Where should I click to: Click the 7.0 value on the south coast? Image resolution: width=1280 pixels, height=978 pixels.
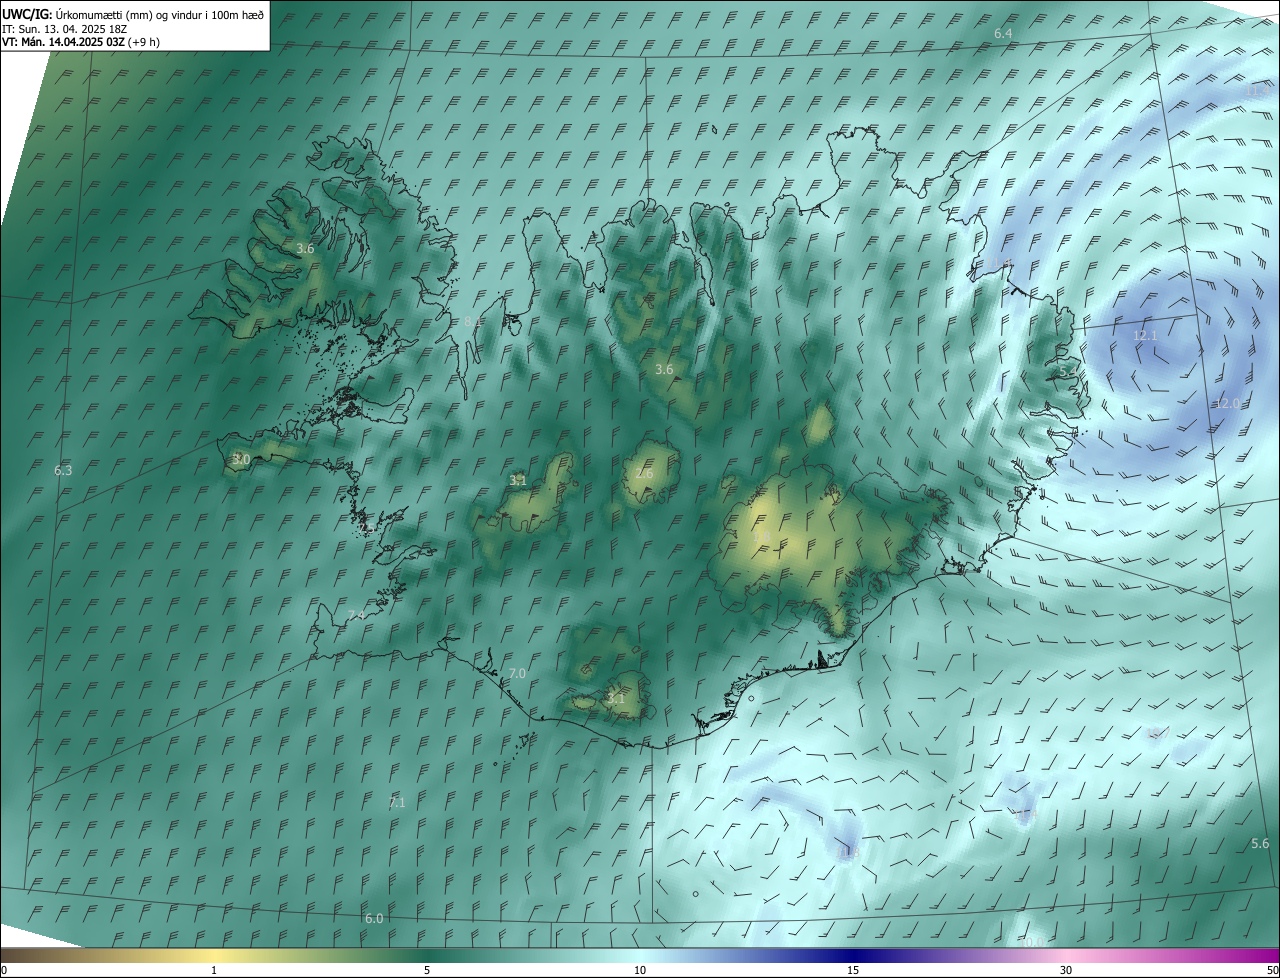point(517,674)
